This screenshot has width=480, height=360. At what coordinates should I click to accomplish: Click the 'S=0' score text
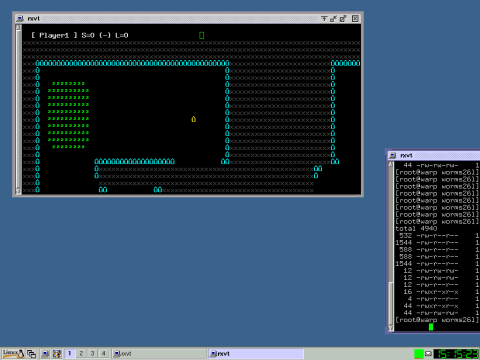(88, 35)
